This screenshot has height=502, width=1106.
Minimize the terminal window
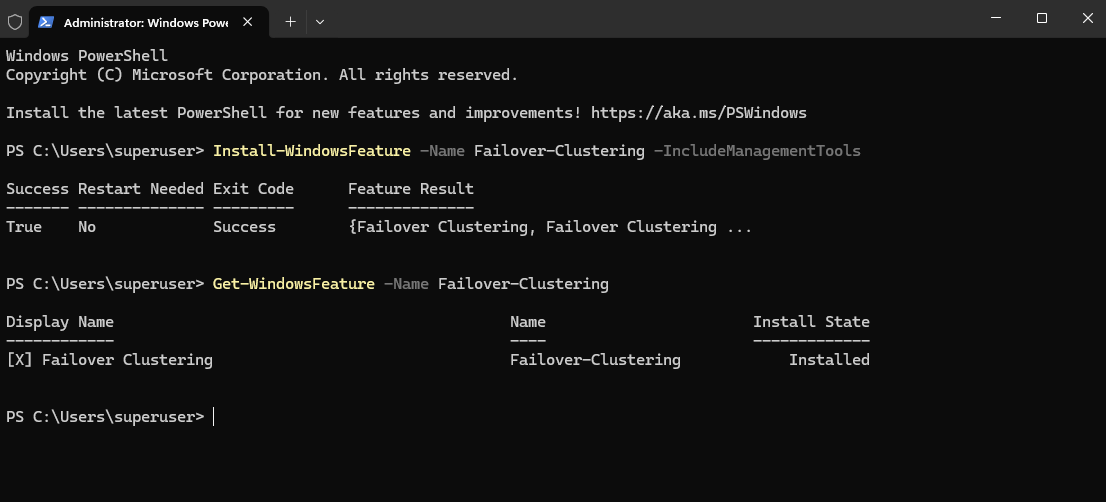pyautogui.click(x=995, y=18)
